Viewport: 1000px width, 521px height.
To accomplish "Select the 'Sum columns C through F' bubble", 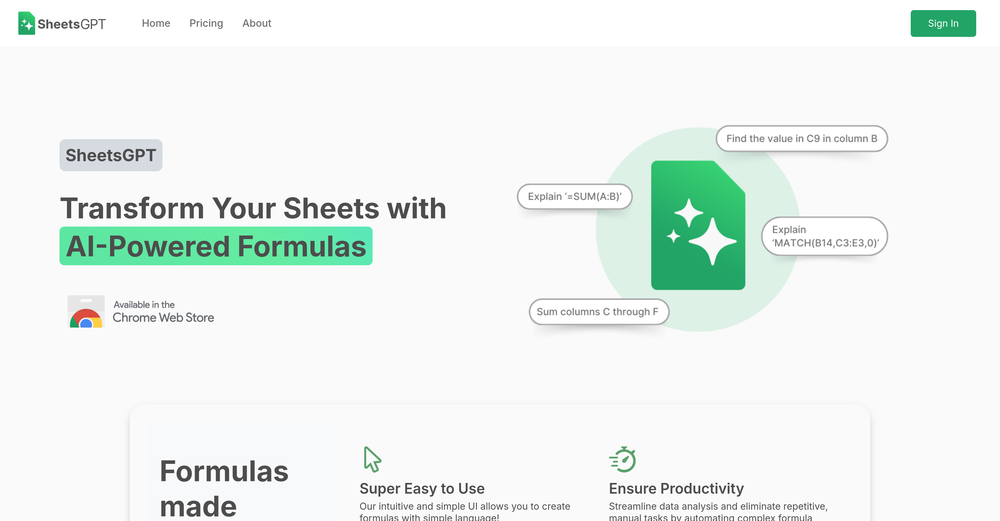I will [x=598, y=312].
